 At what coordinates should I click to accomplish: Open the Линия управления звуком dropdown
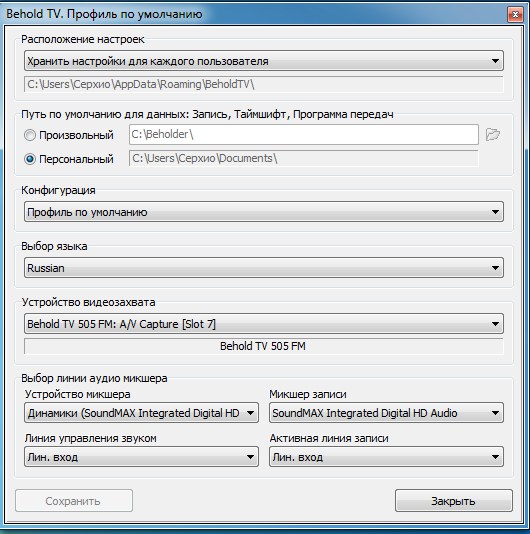pyautogui.click(x=141, y=457)
